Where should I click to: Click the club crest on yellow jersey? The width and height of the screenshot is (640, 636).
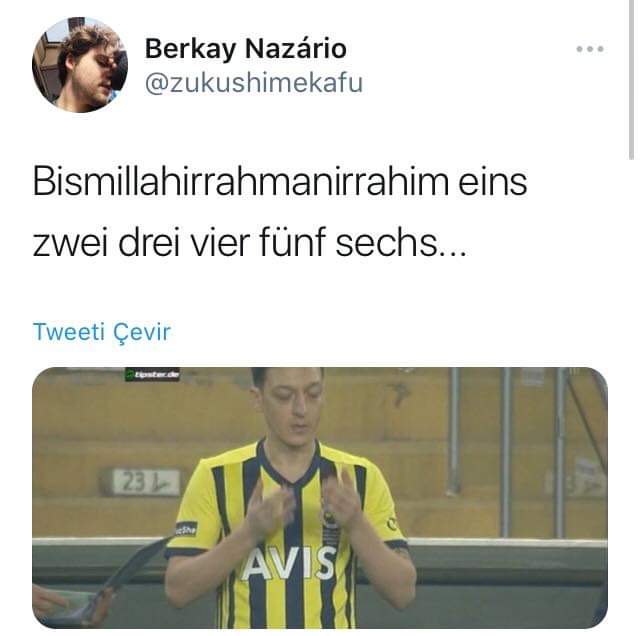[x=329, y=522]
